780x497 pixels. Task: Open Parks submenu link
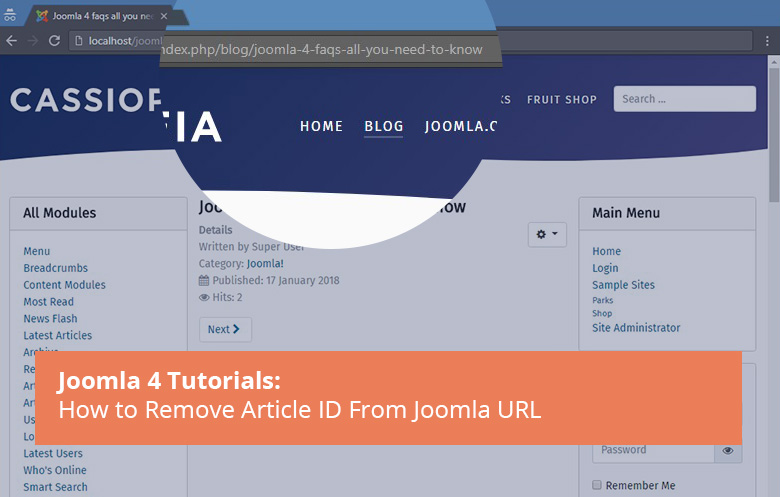tap(602, 300)
